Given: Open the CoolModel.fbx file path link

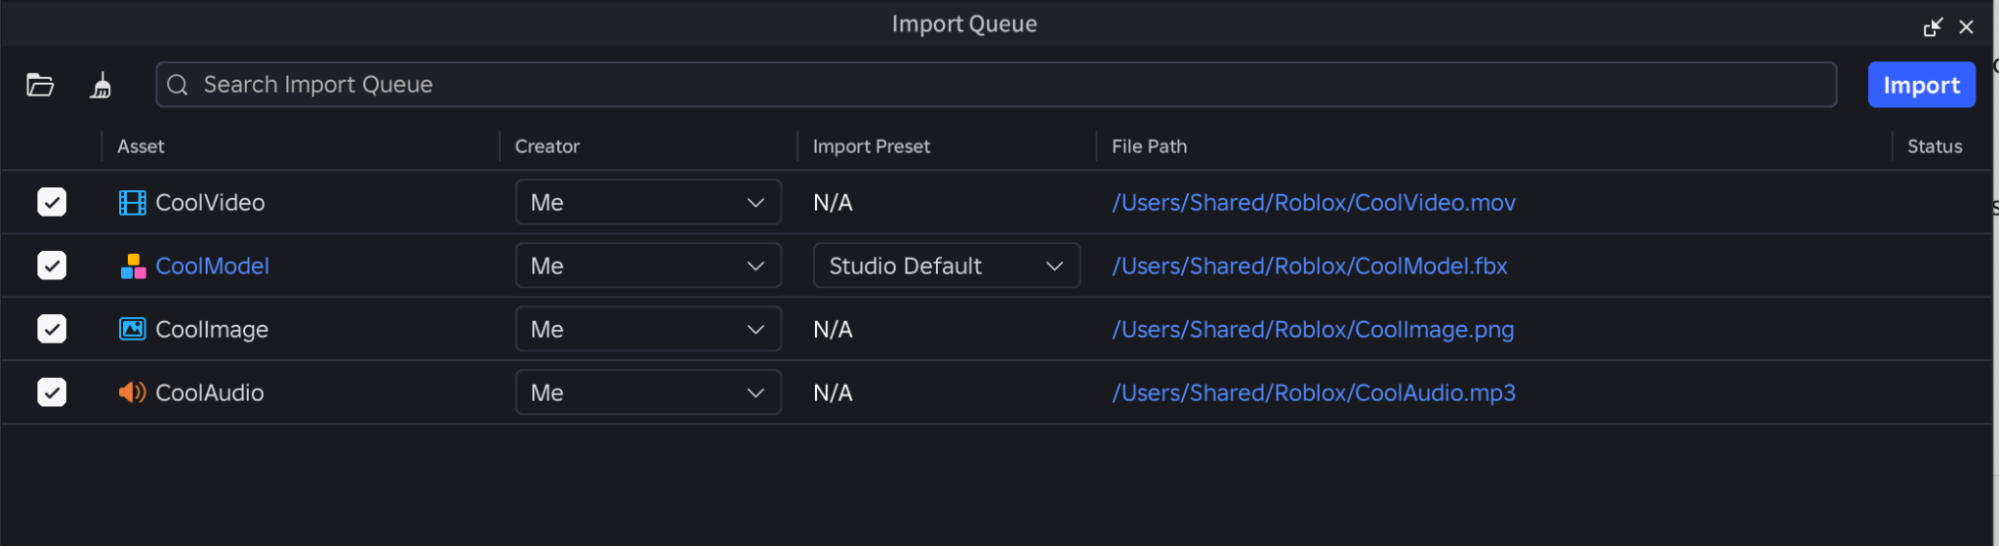Looking at the screenshot, I should pos(1309,266).
